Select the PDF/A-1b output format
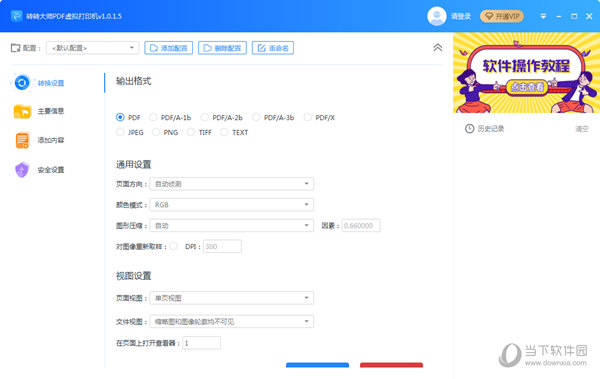The height and width of the screenshot is (379, 600). (x=153, y=117)
